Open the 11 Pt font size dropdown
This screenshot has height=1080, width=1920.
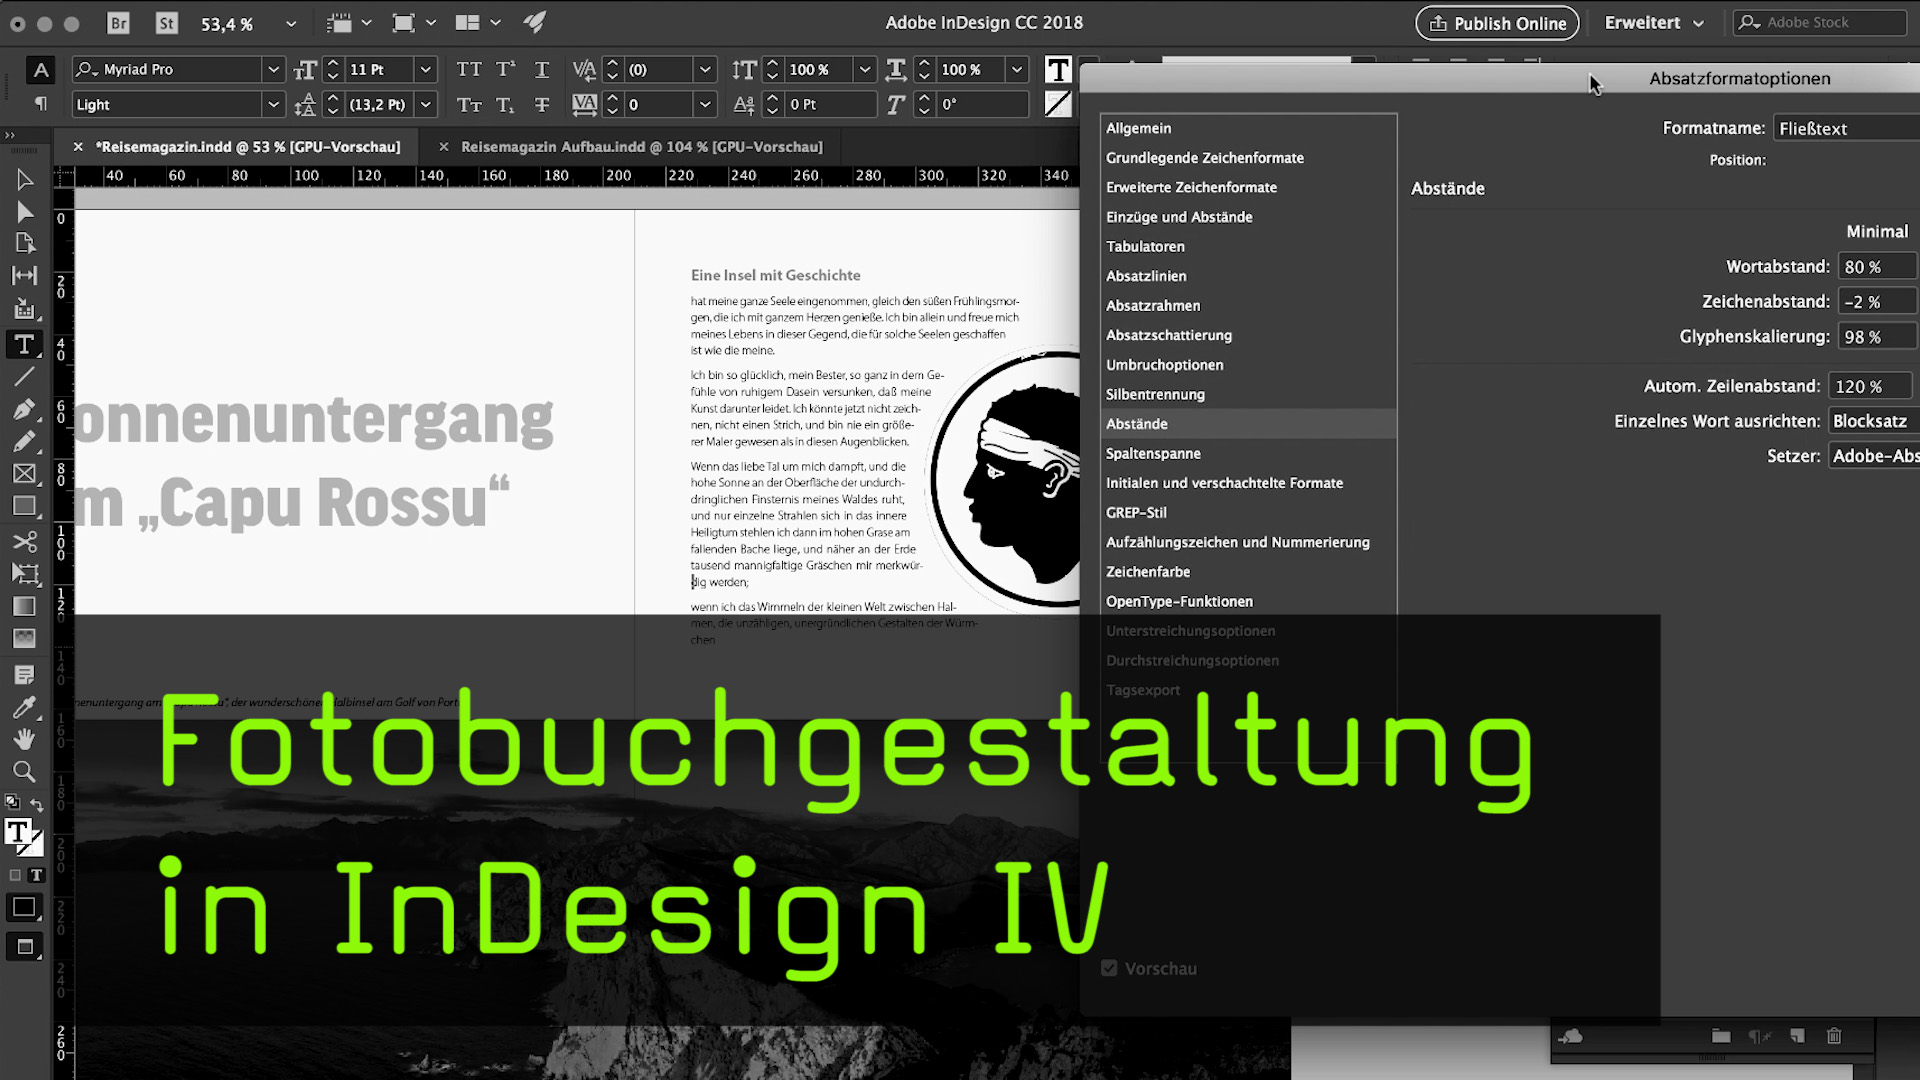click(426, 69)
